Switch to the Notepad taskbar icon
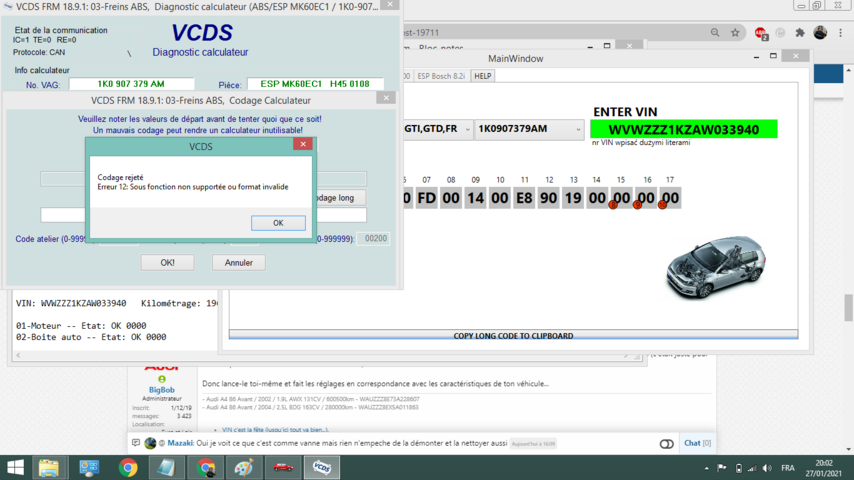 pyautogui.click(x=167, y=467)
